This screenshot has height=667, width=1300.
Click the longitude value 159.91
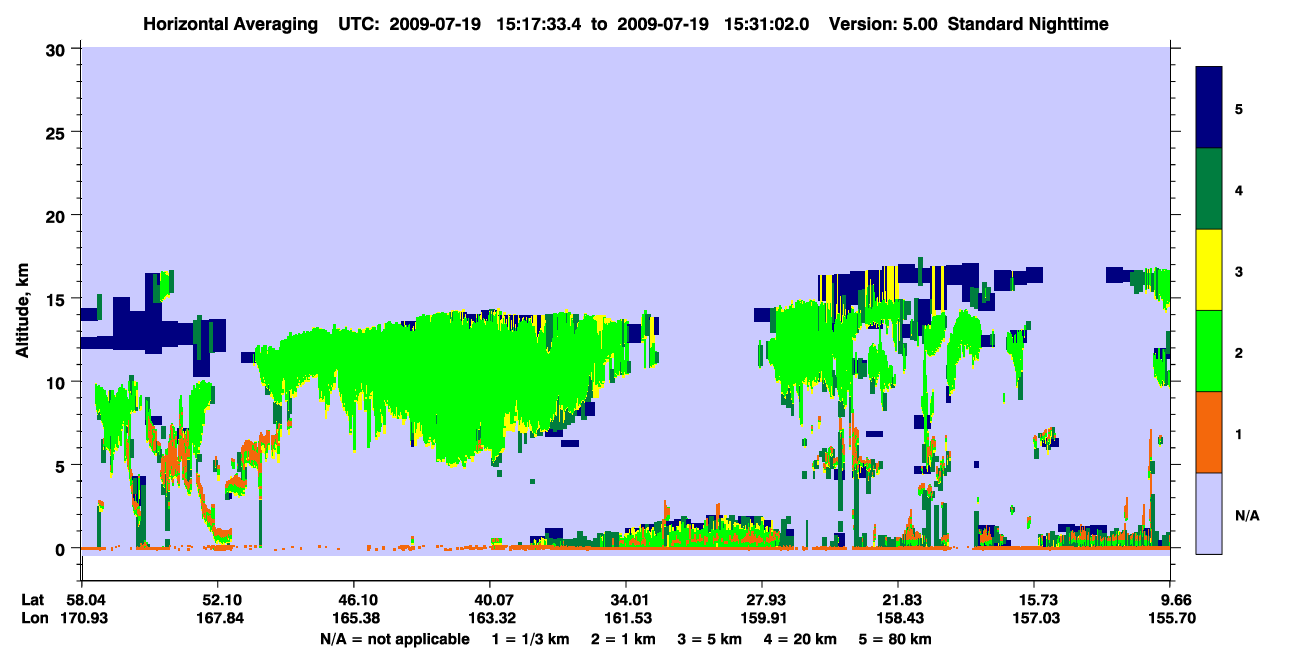pos(763,618)
